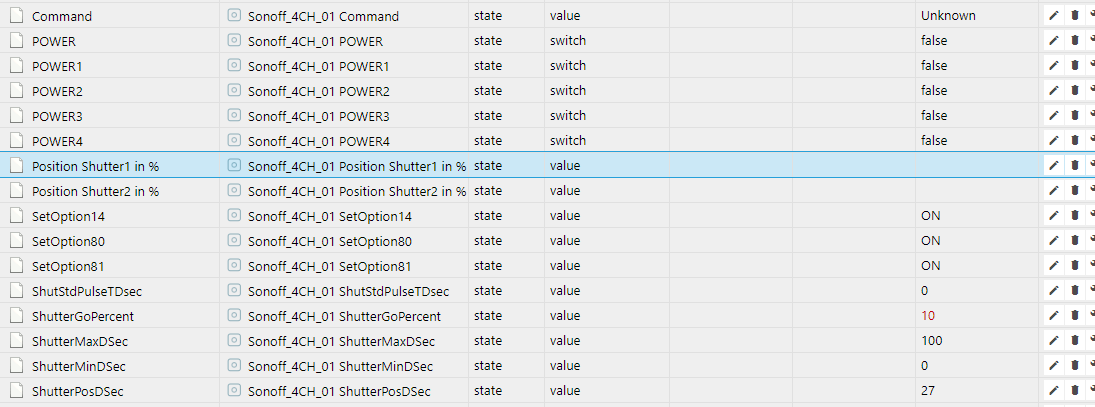Edit Position Shutter1 in % with pencil icon
The height and width of the screenshot is (407, 1095).
click(x=1054, y=166)
